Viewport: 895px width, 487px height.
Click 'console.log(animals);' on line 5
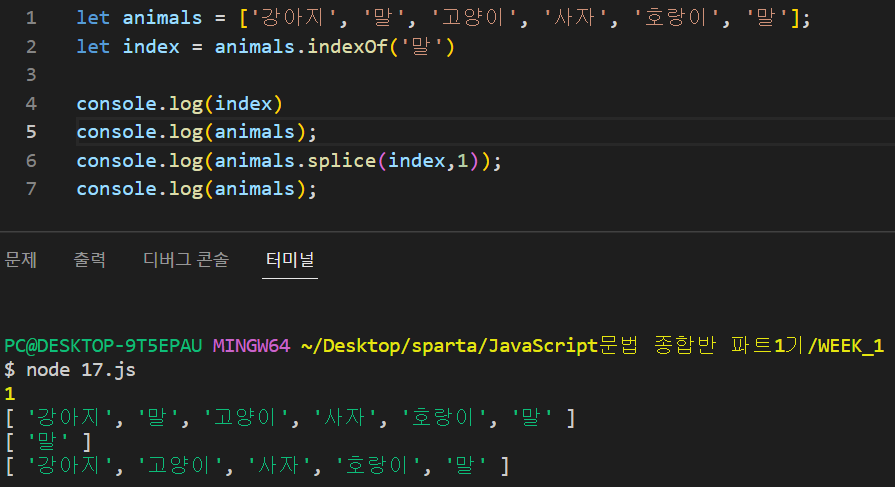point(196,132)
